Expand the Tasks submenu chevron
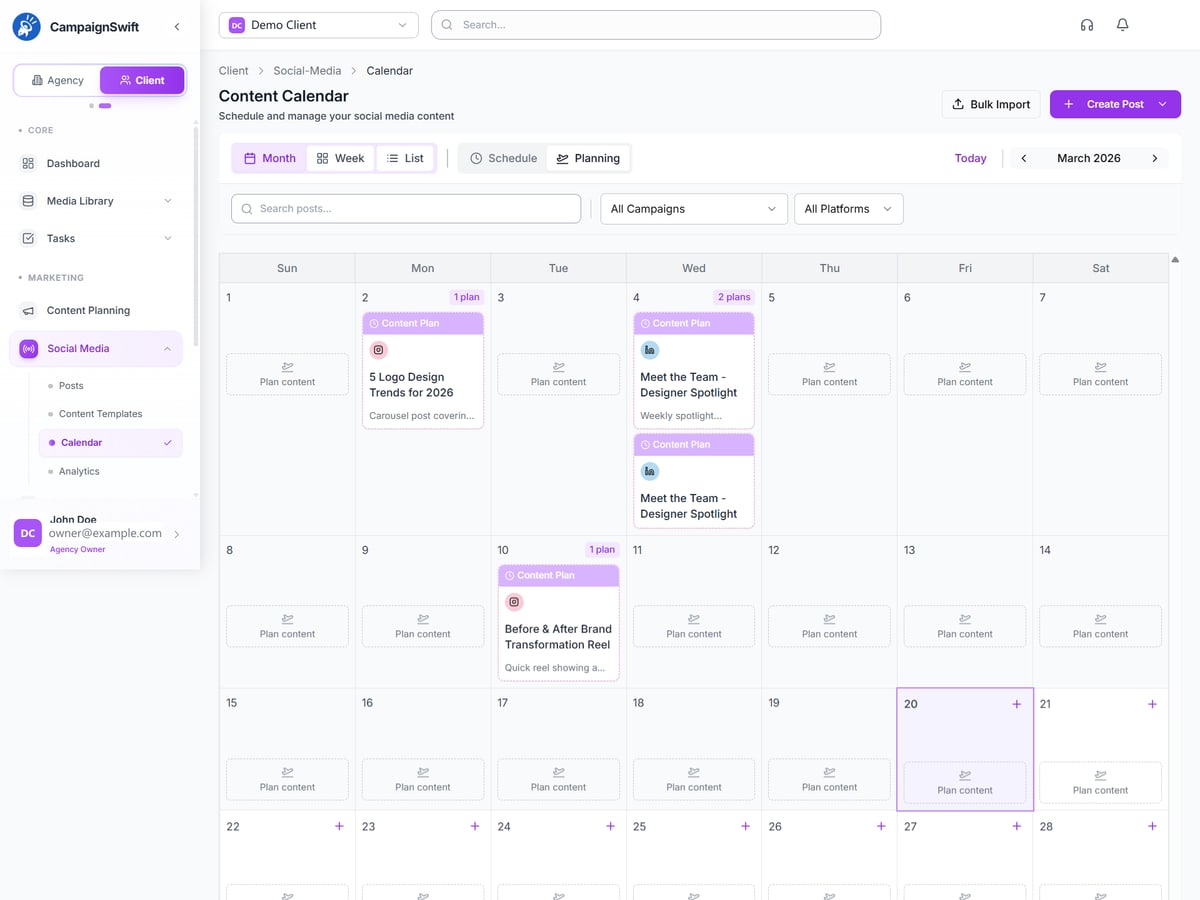Viewport: 1200px width, 900px height. coord(167,238)
